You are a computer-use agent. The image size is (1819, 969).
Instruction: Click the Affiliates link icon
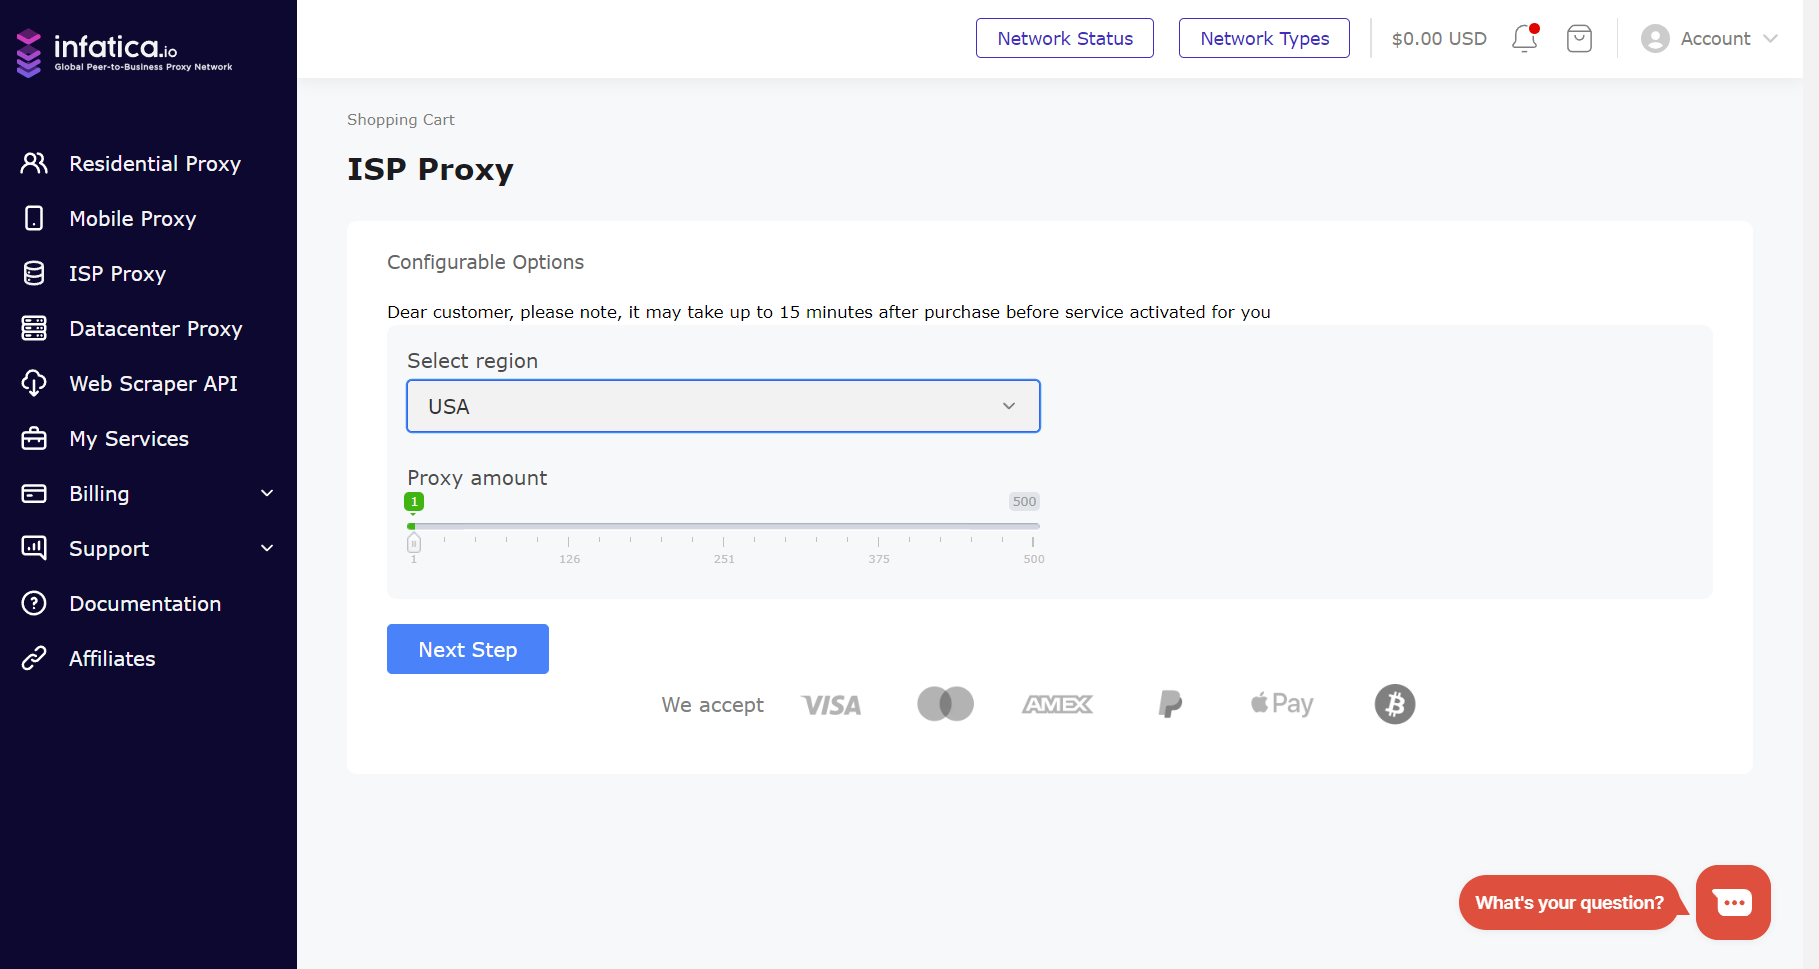34,658
